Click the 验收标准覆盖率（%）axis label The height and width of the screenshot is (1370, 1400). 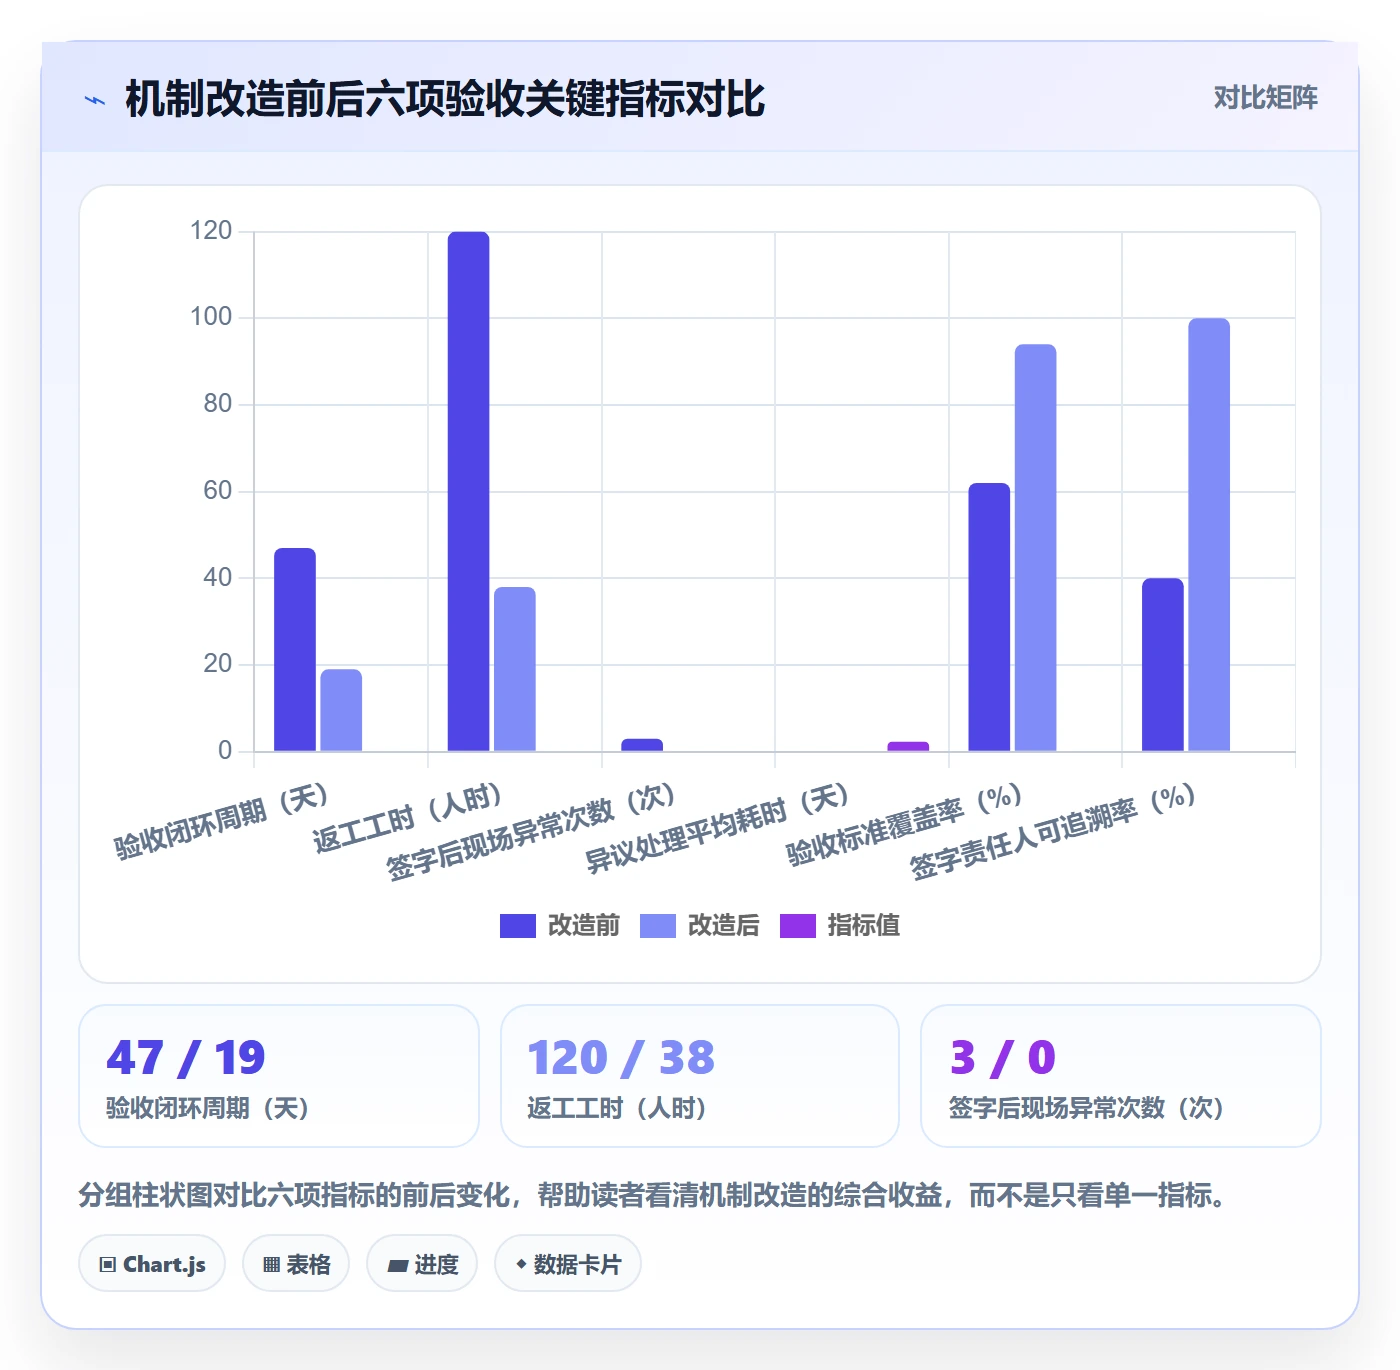[904, 825]
